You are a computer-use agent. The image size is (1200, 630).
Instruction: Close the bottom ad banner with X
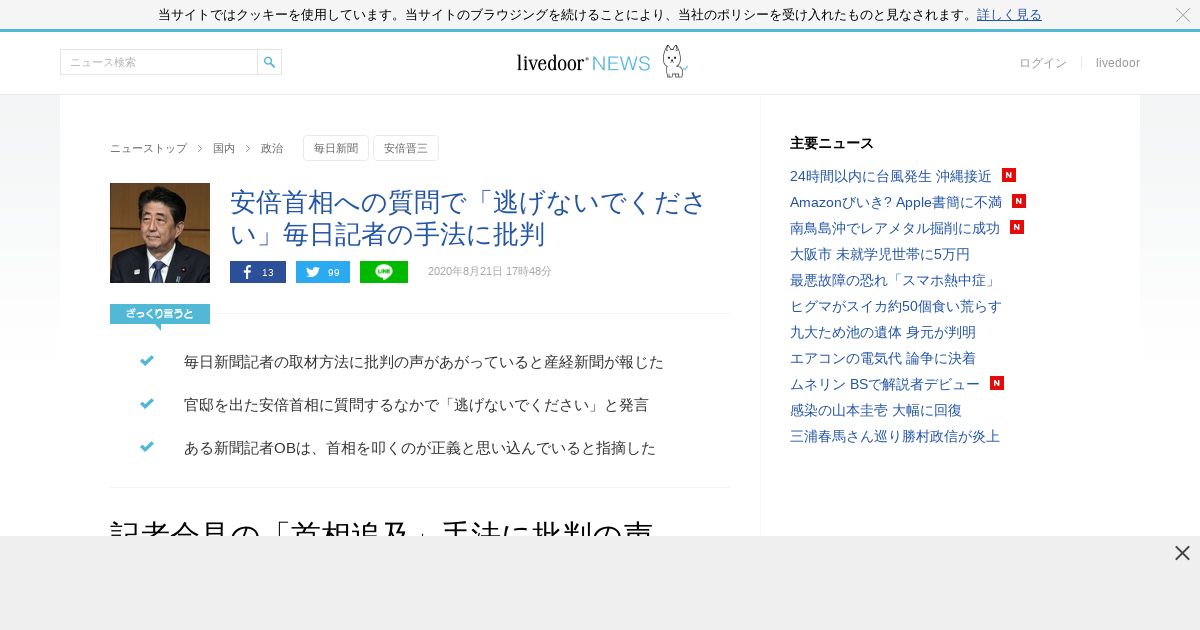(x=1182, y=553)
